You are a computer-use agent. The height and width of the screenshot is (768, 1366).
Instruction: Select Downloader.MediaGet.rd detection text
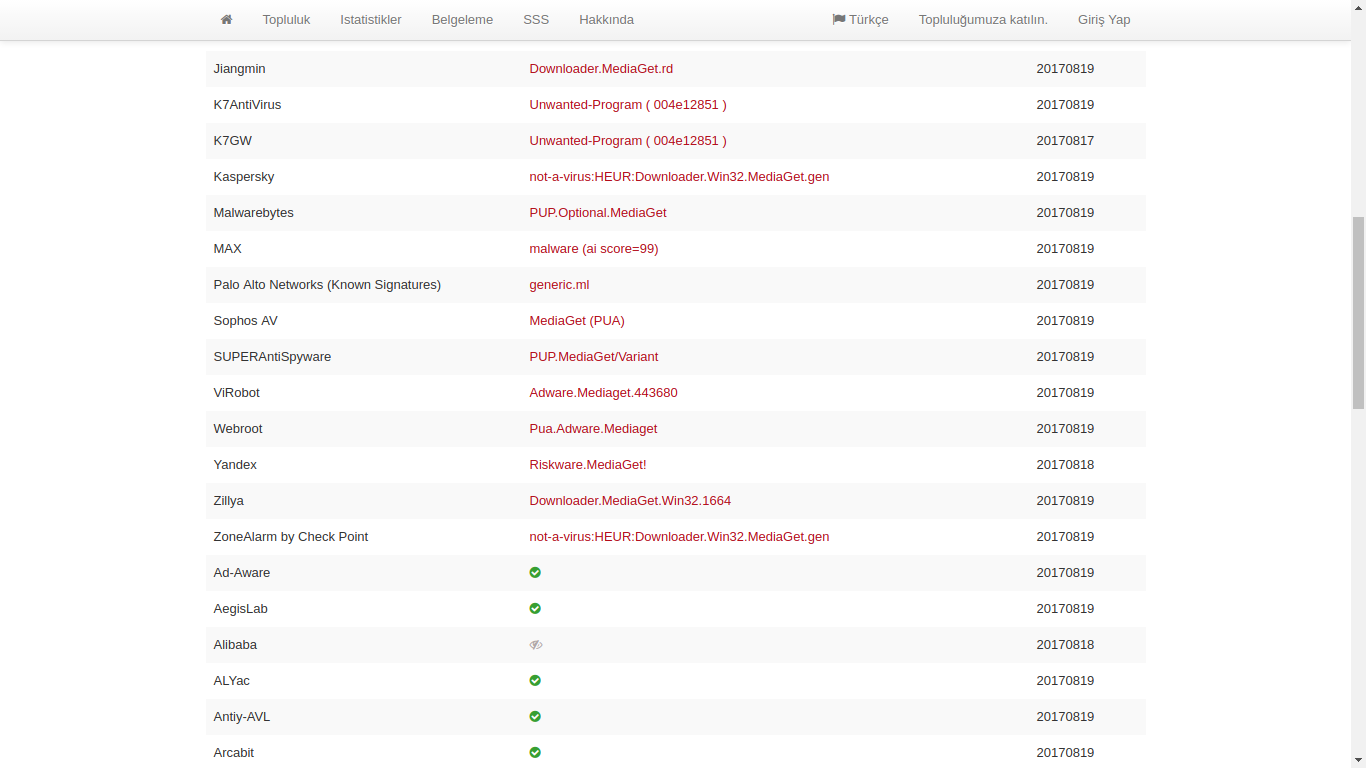click(601, 69)
